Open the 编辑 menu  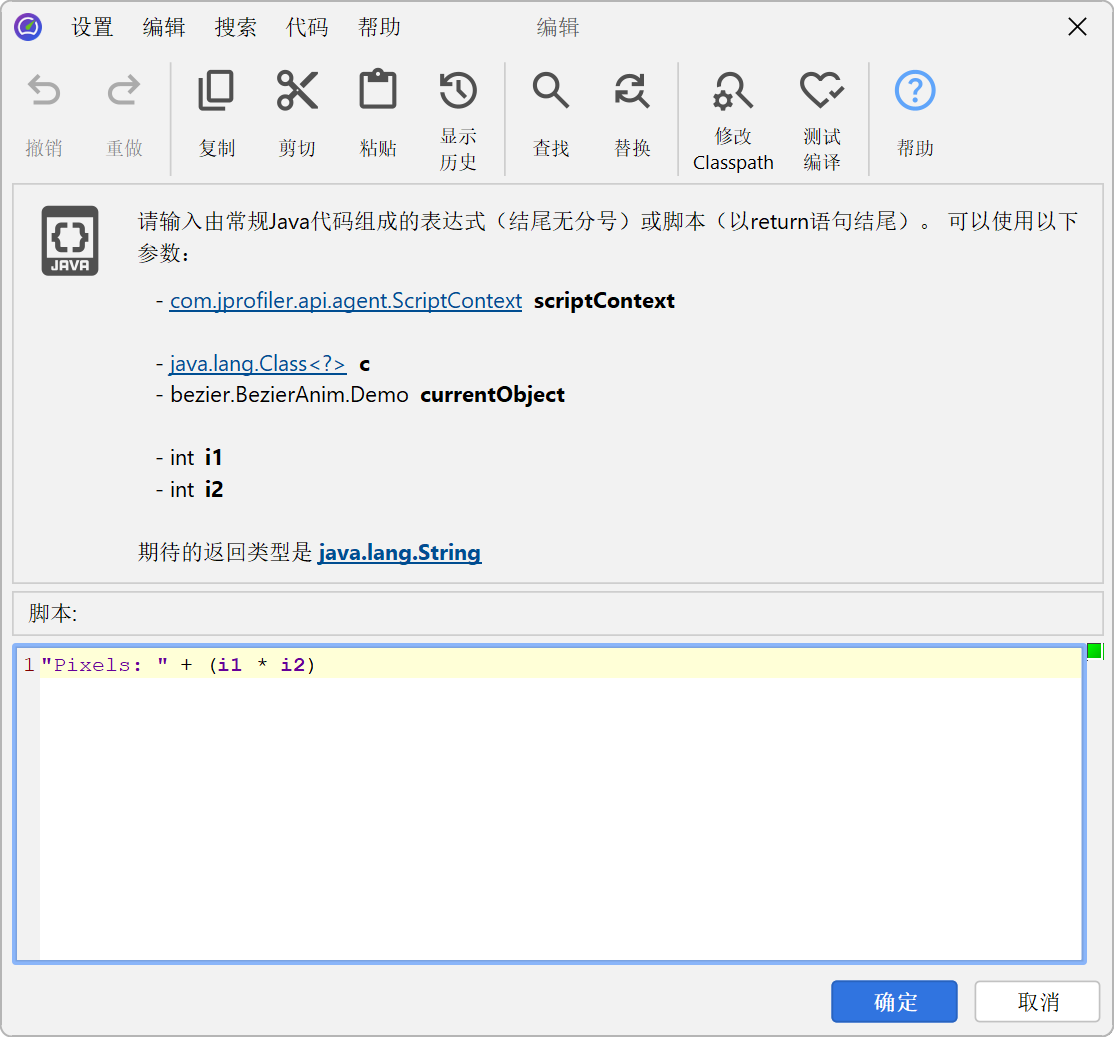164,28
